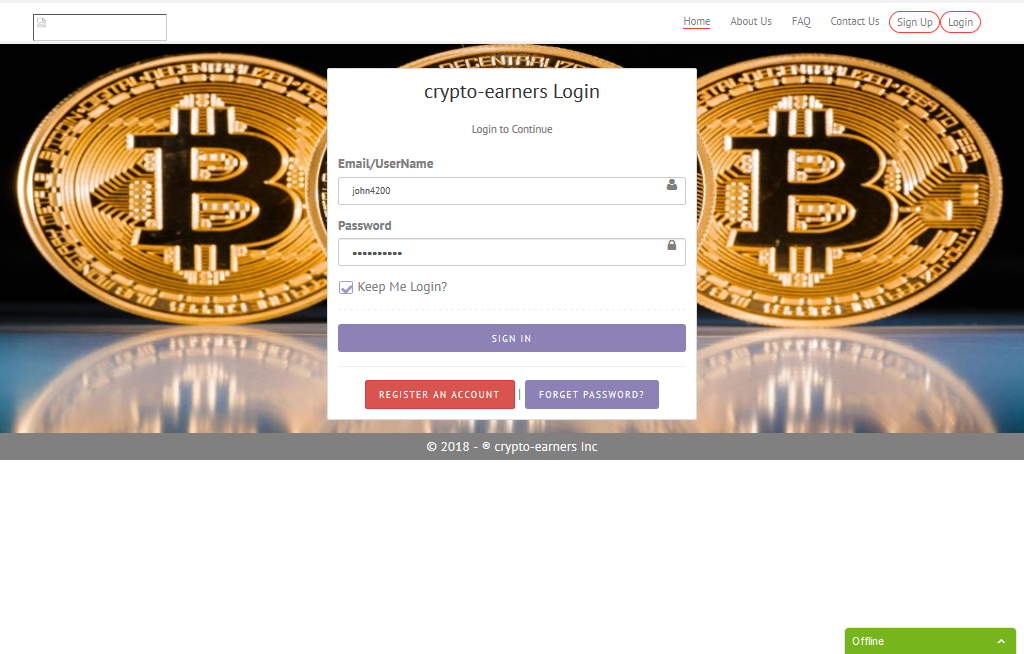Screen dimensions: 1024x654
Task: Click the crypto-earners Inc footer text
Action: (x=545, y=447)
